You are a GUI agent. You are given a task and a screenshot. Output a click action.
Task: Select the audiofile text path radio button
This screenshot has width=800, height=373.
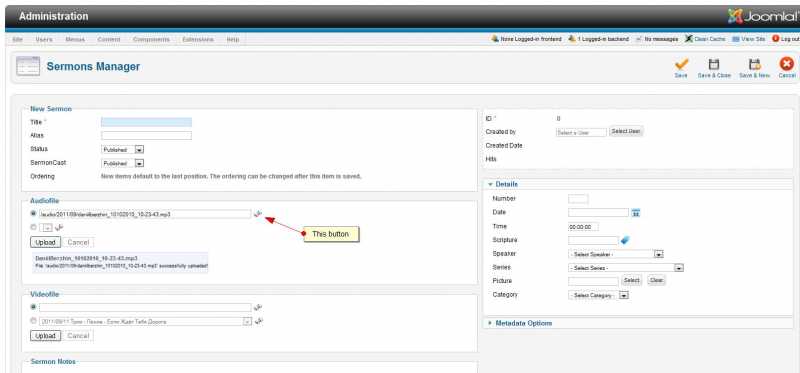[34, 214]
